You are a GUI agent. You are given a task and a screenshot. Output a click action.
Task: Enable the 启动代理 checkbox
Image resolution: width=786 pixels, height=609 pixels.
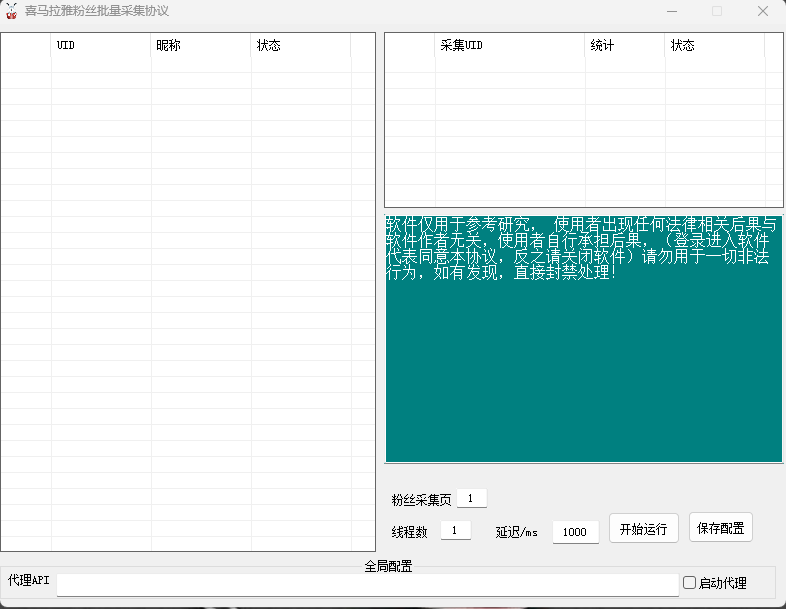click(x=689, y=583)
